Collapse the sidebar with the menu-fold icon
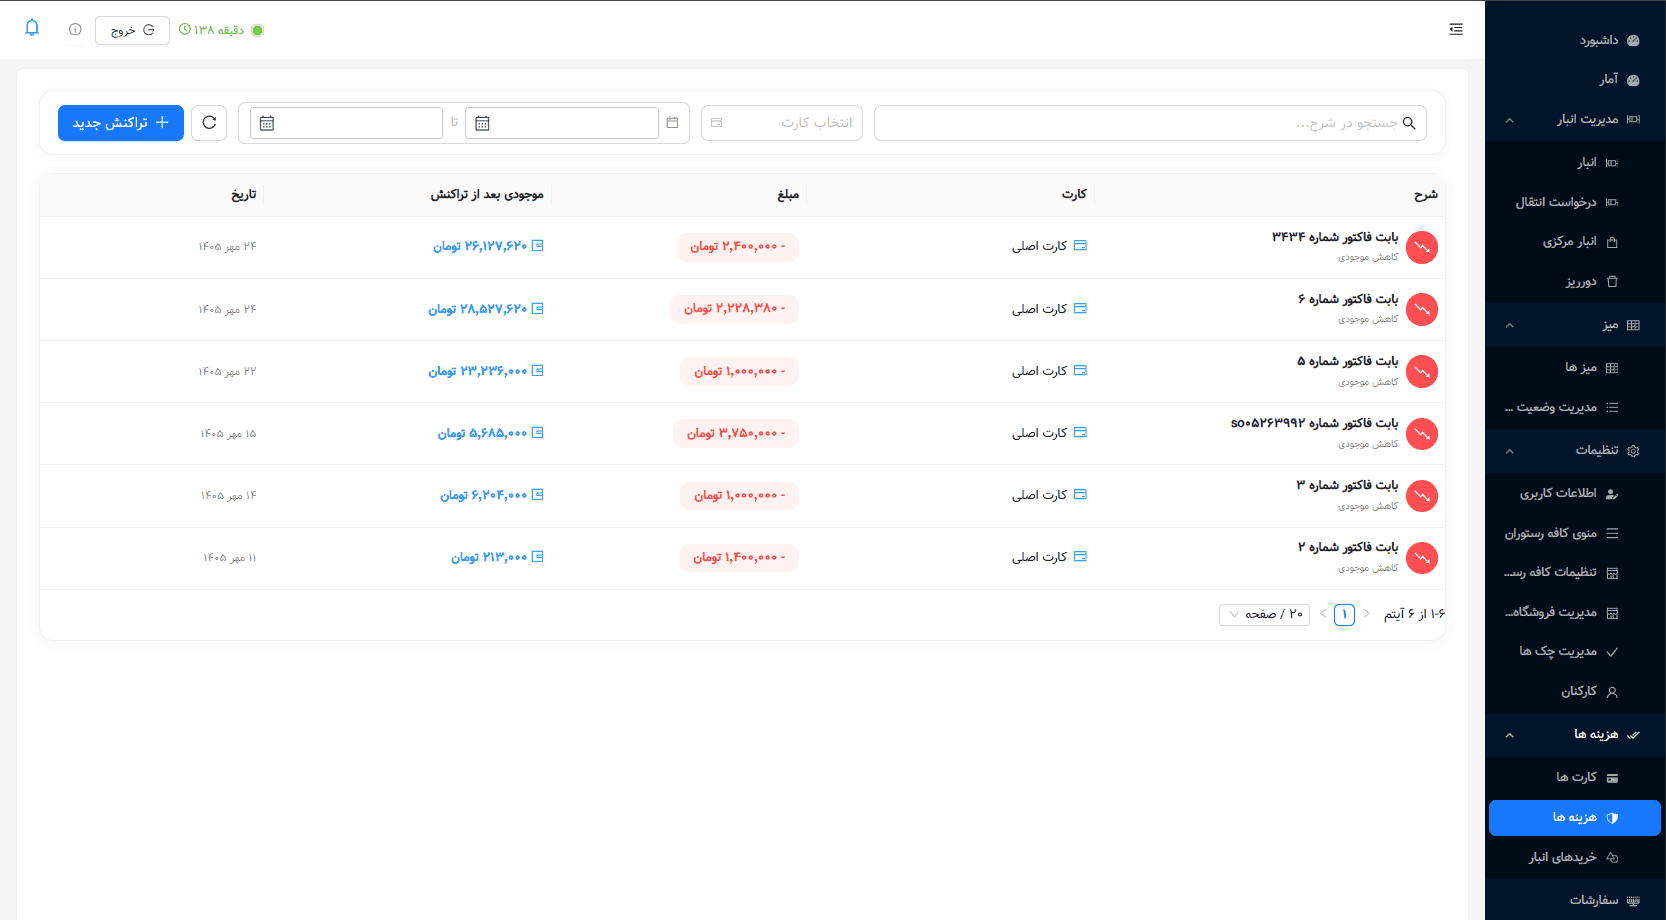Screen dimensions: 1666x920 (1456, 30)
